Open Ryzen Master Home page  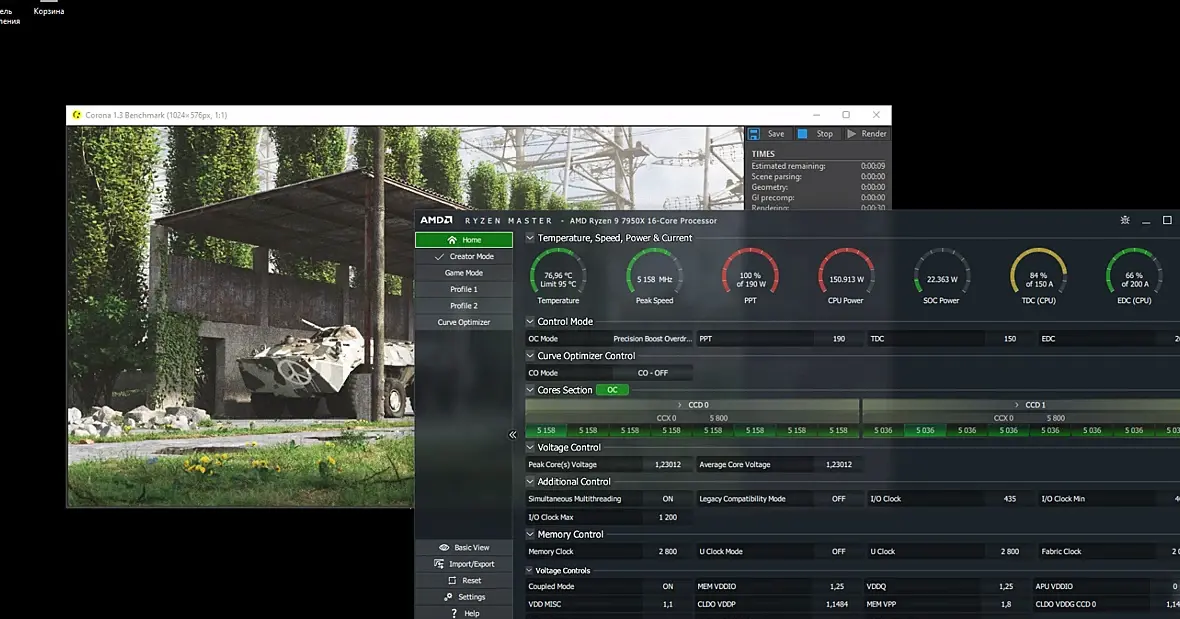464,240
